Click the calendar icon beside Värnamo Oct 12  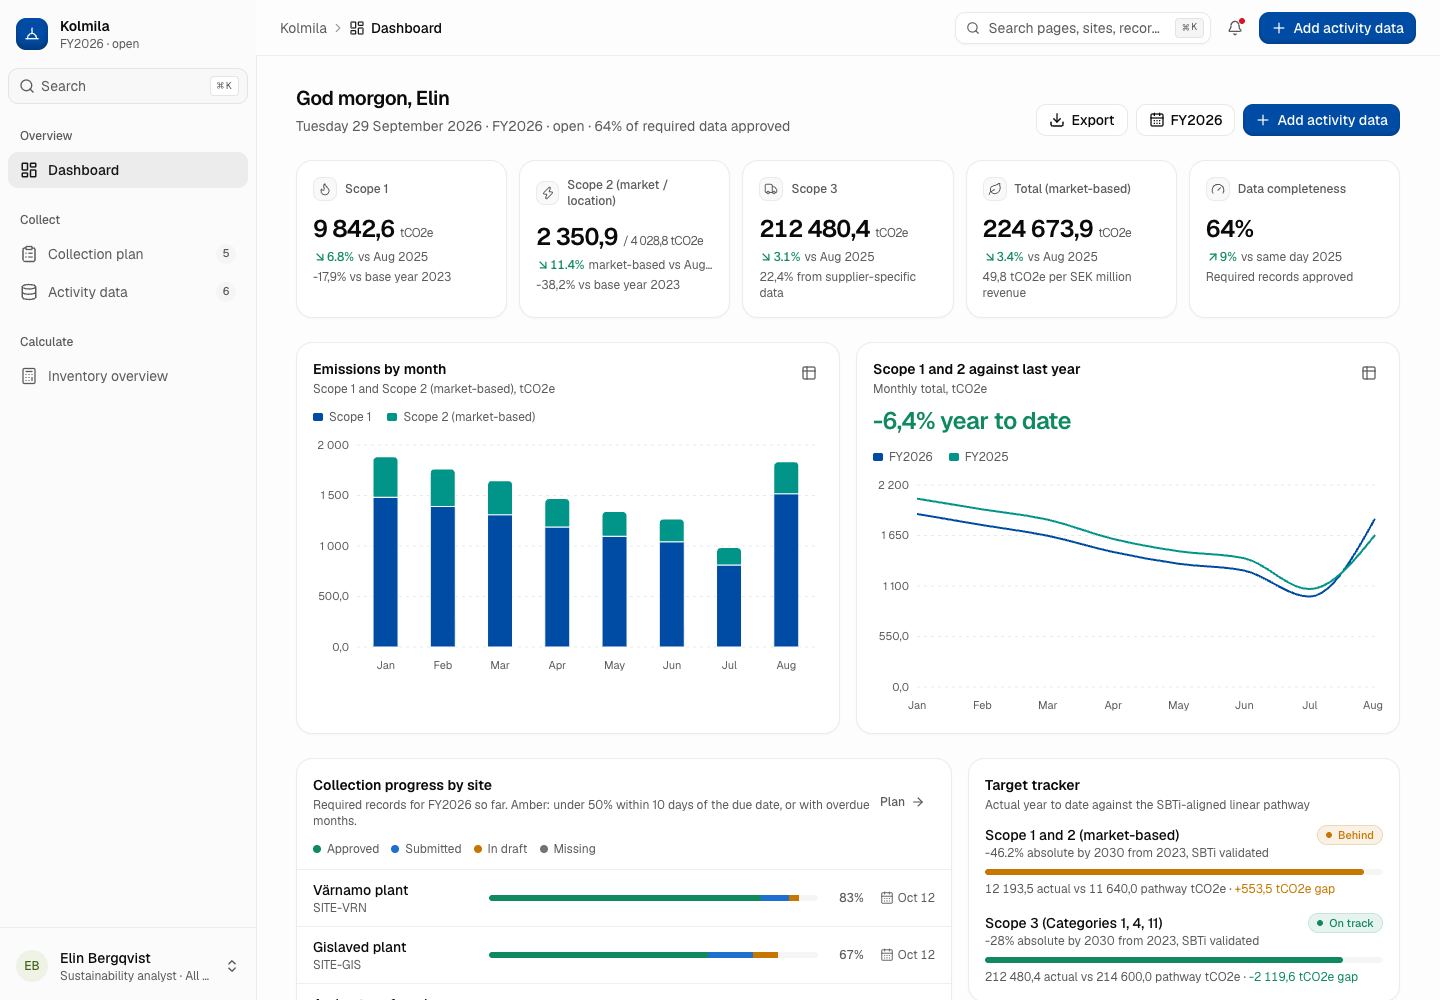click(887, 898)
